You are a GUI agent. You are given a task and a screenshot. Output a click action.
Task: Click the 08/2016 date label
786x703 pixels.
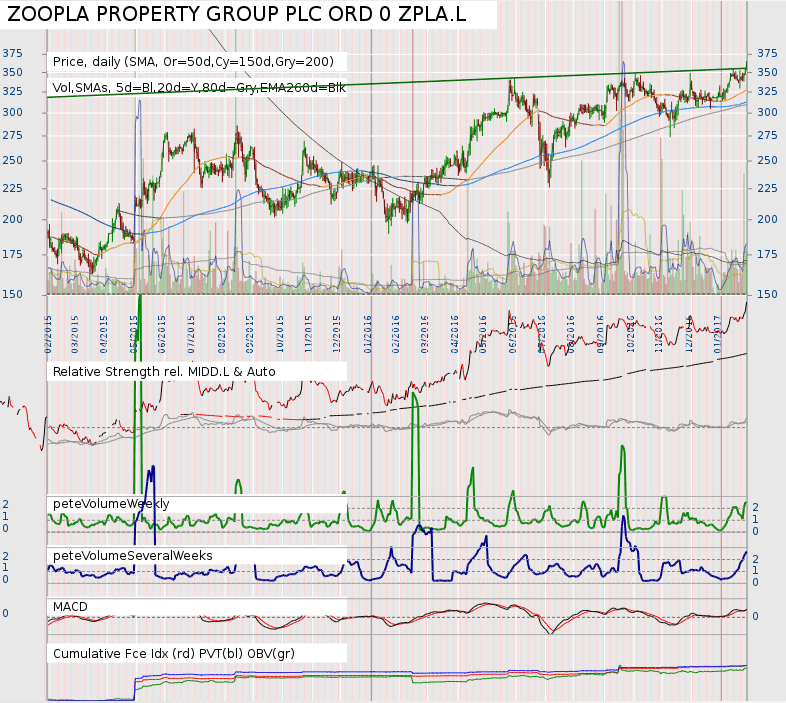(570, 334)
